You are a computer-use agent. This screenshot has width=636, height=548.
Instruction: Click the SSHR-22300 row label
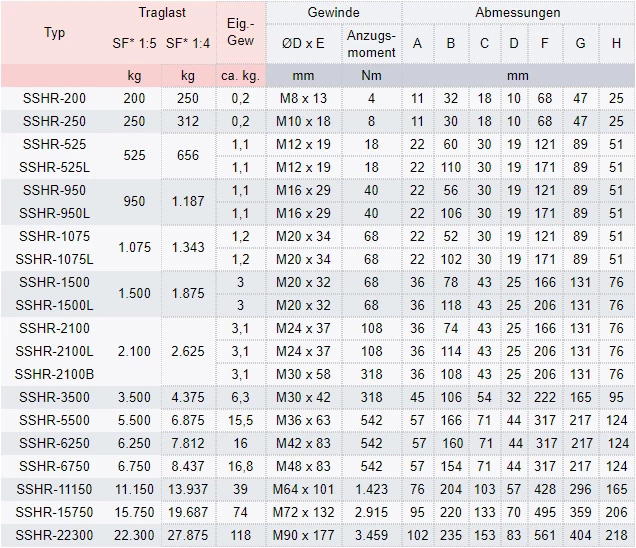coord(55,536)
